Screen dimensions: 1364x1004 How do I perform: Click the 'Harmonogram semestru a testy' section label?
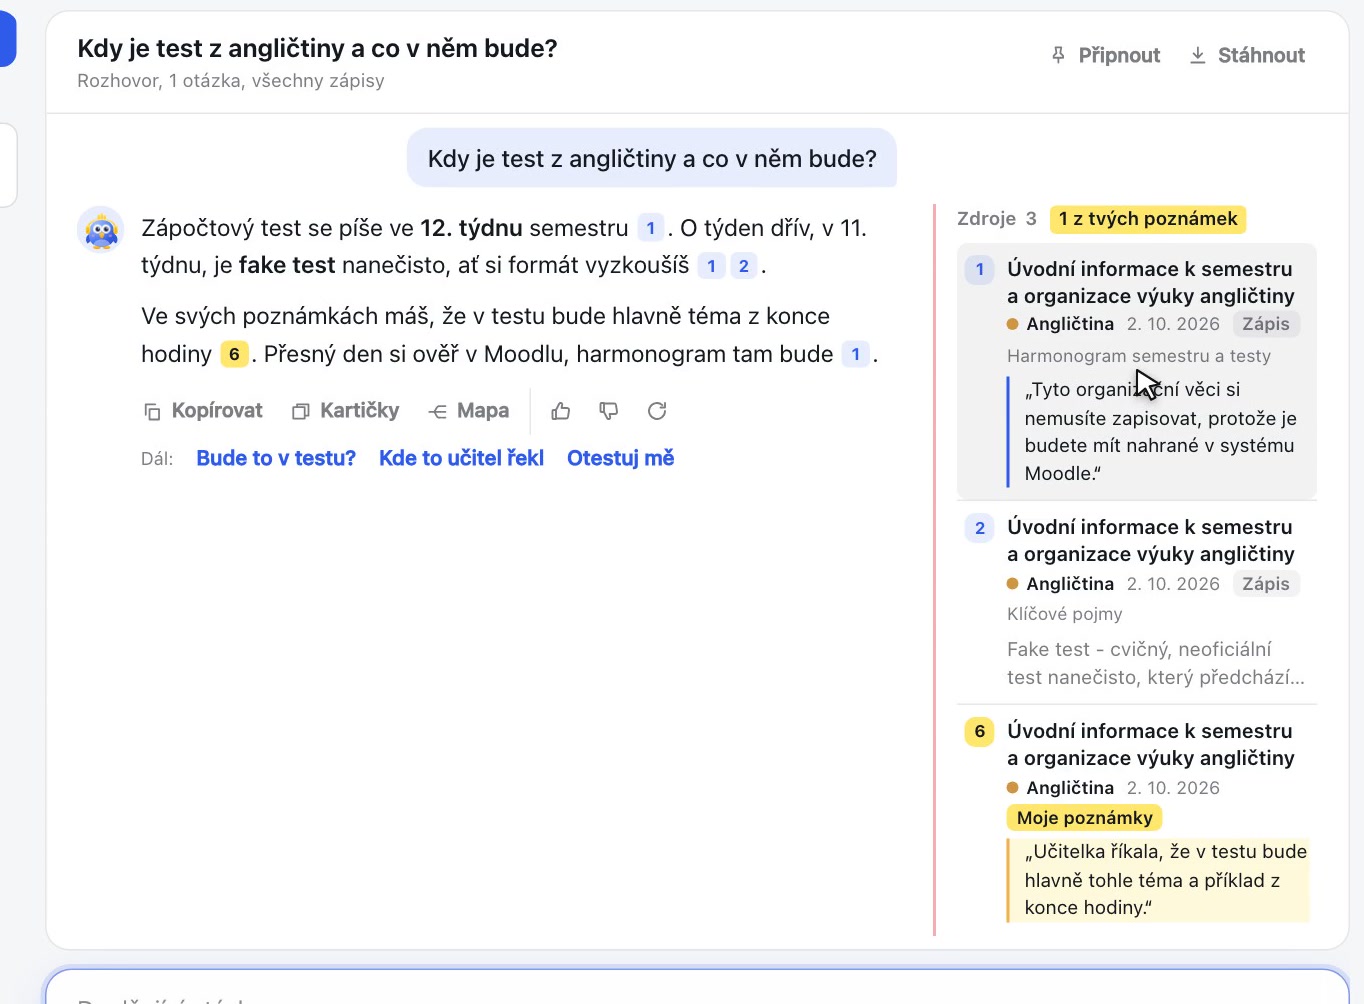point(1139,356)
